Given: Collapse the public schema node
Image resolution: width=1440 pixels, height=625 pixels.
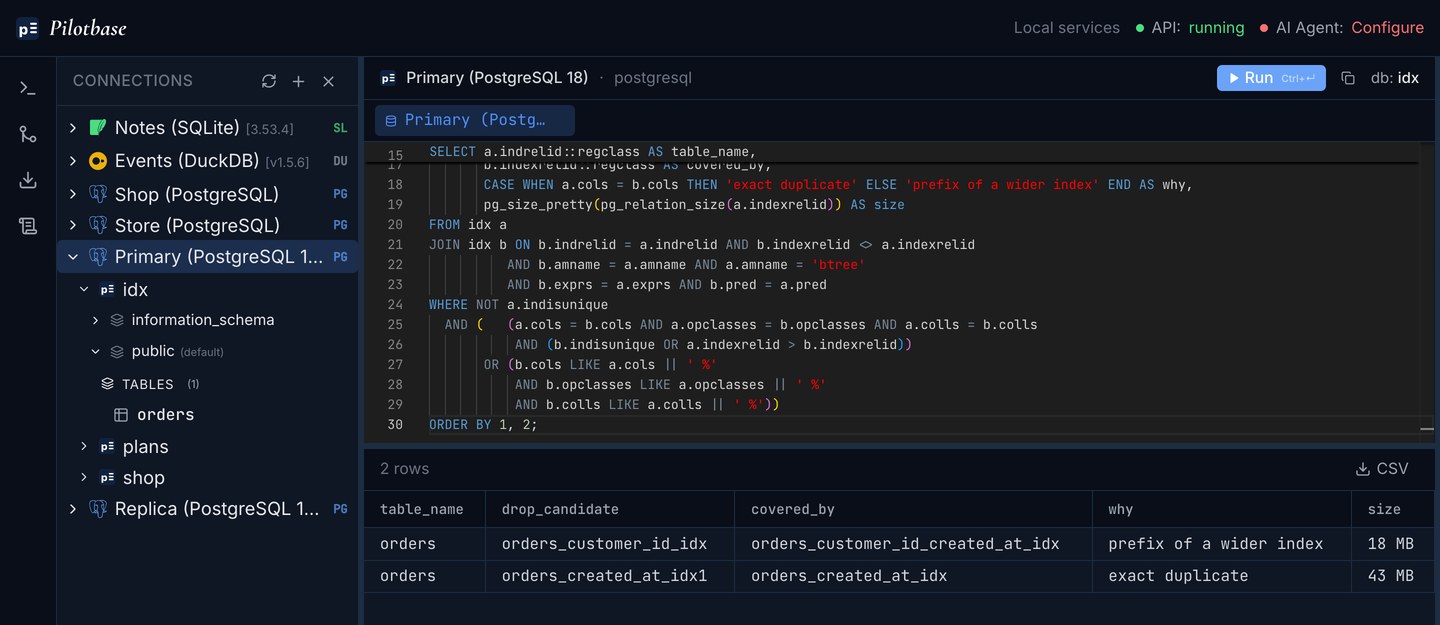Looking at the screenshot, I should (95, 352).
